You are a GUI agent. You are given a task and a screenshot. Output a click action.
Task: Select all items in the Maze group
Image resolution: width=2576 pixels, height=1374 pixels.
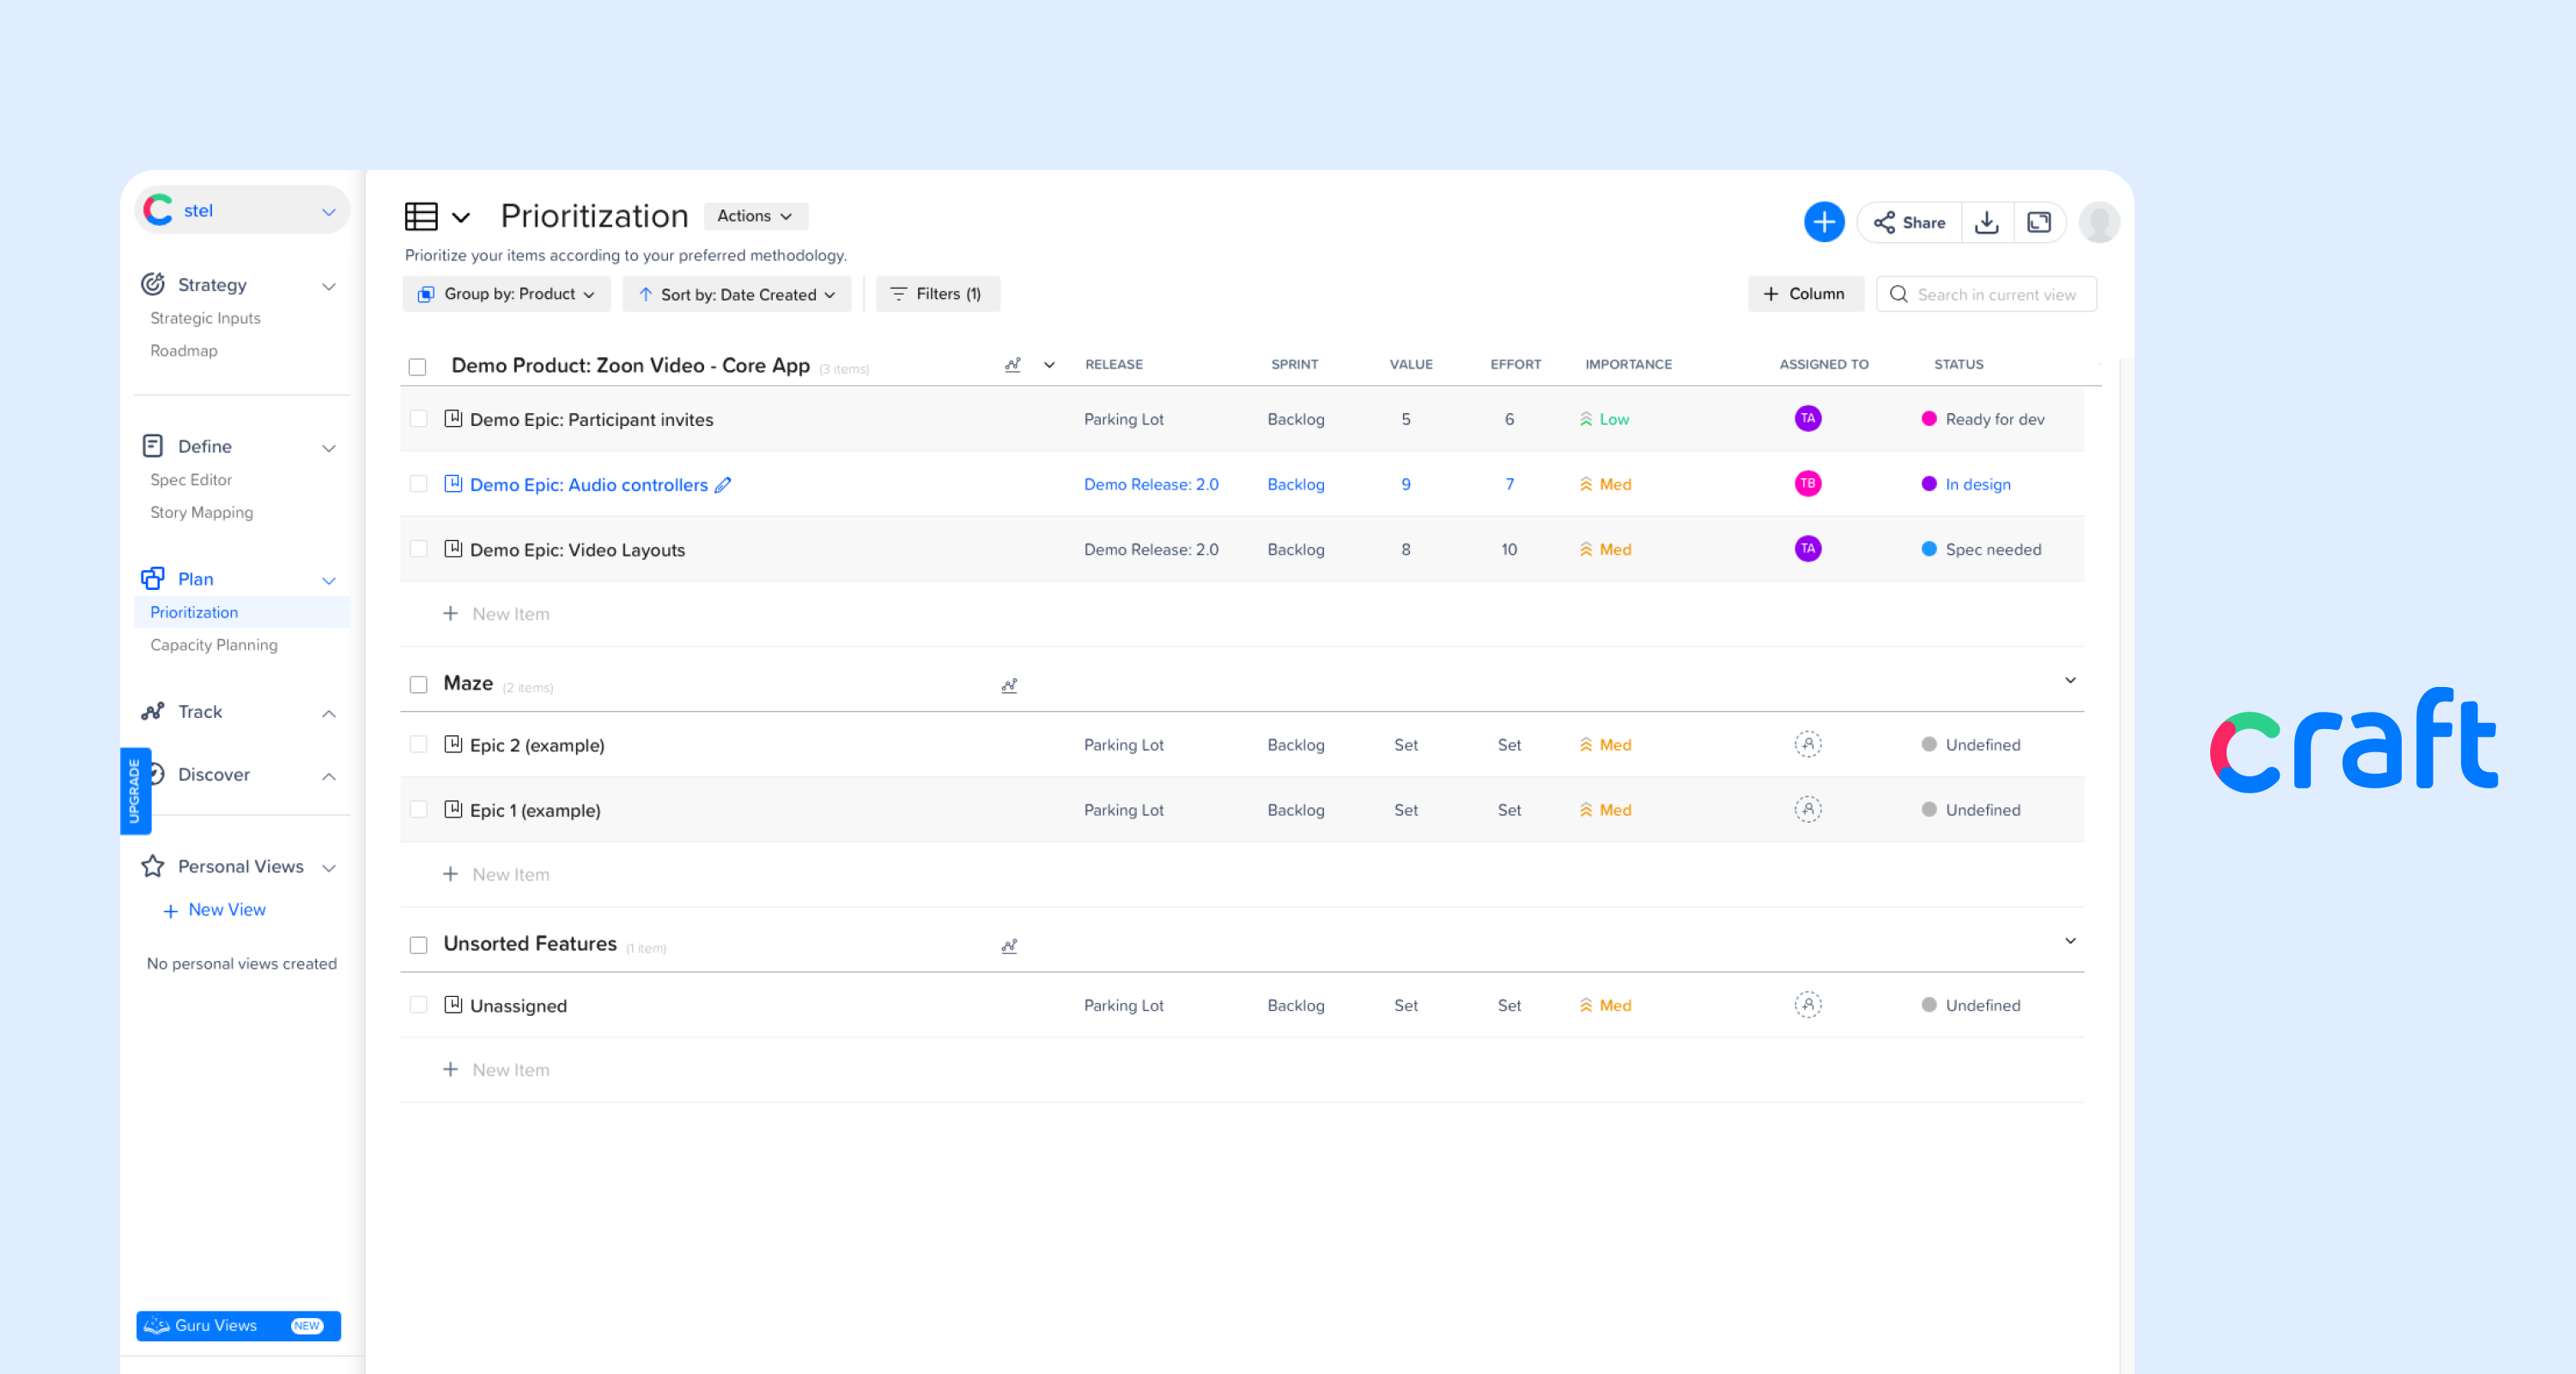tap(418, 684)
